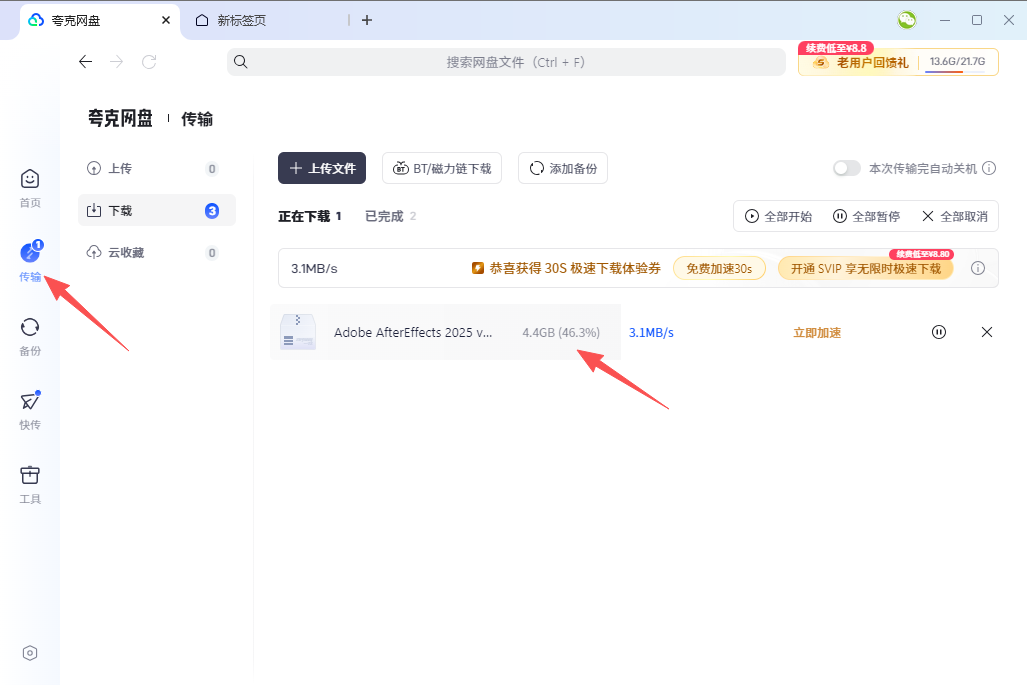Open the 工具 tools icon in sidebar
This screenshot has height=685, width=1027.
29,478
